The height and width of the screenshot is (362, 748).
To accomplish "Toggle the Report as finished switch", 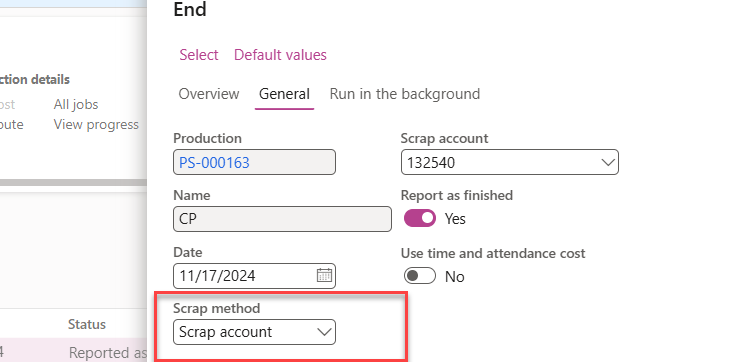I will [x=420, y=218].
